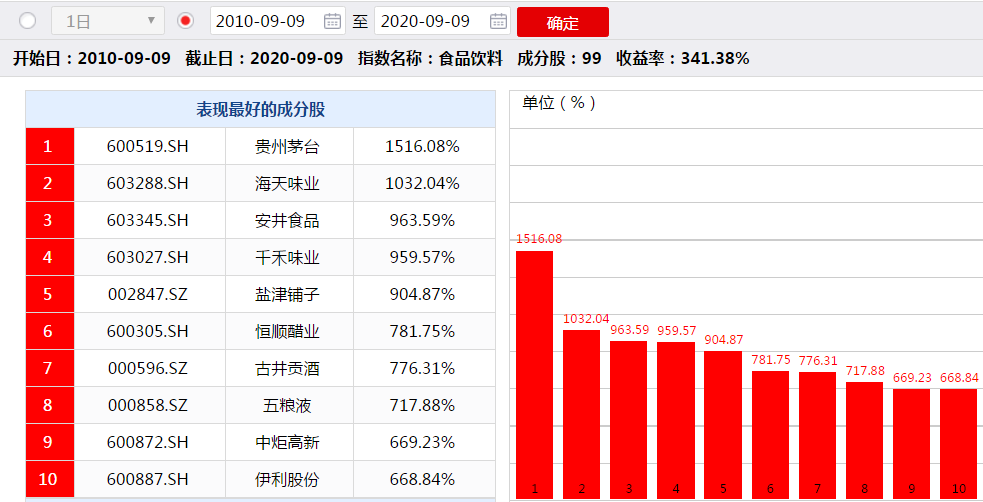Viewport: 983px width, 502px height.
Task: Click the 成分股：99 summary text
Action: 559,58
